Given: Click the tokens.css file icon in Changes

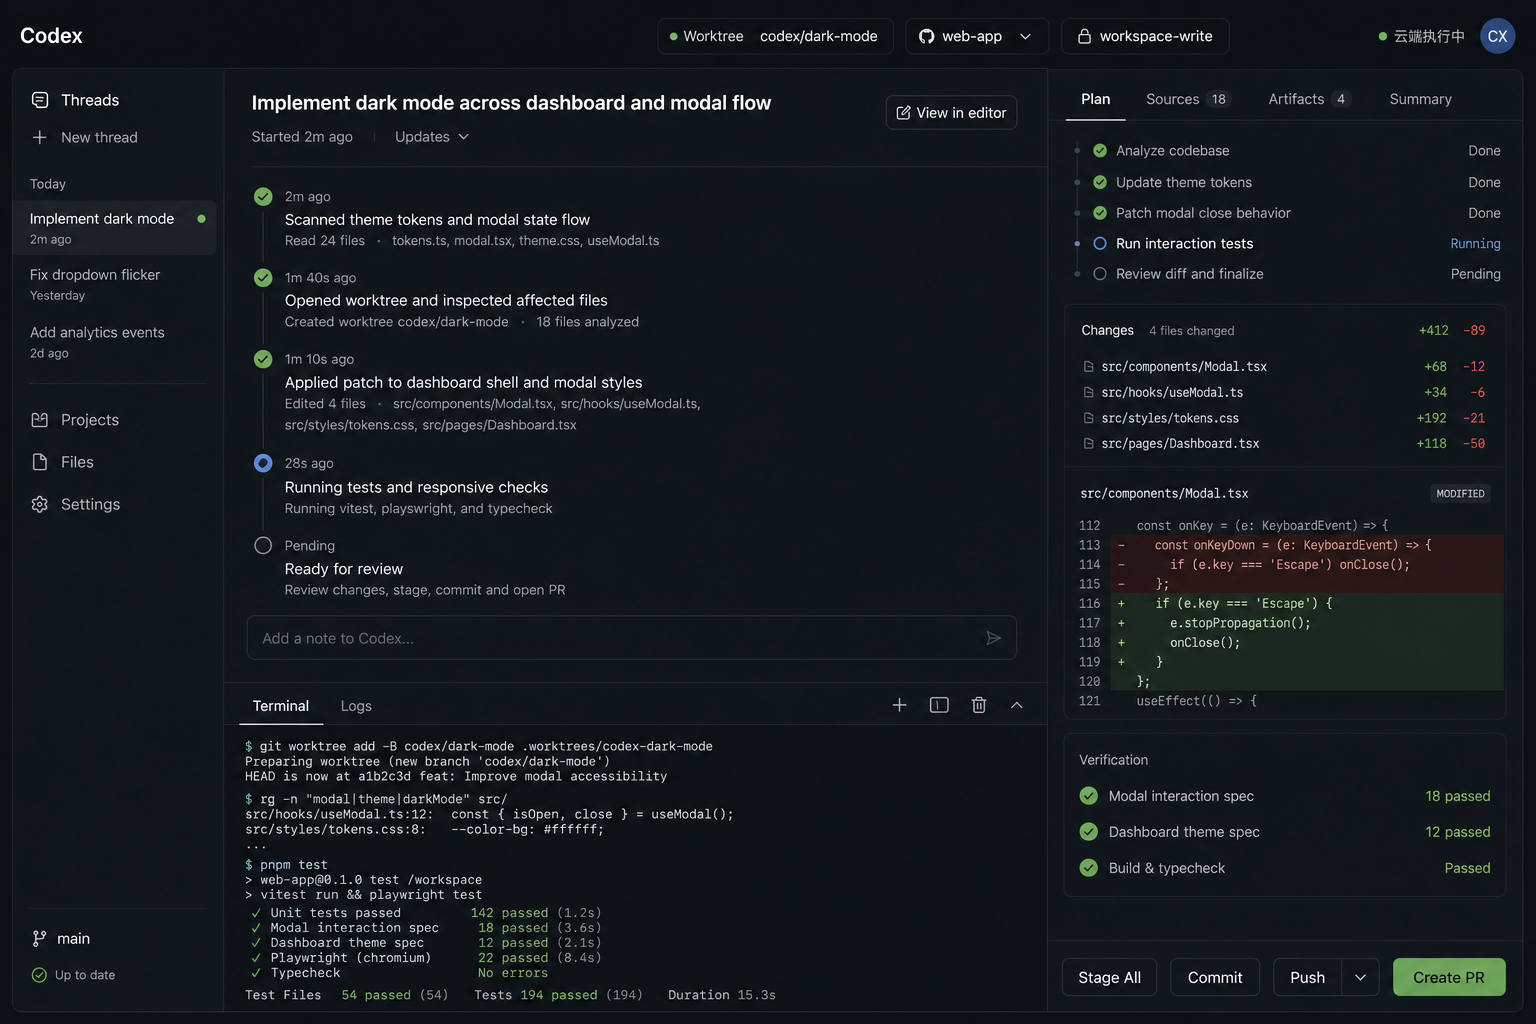Looking at the screenshot, I should coord(1089,418).
